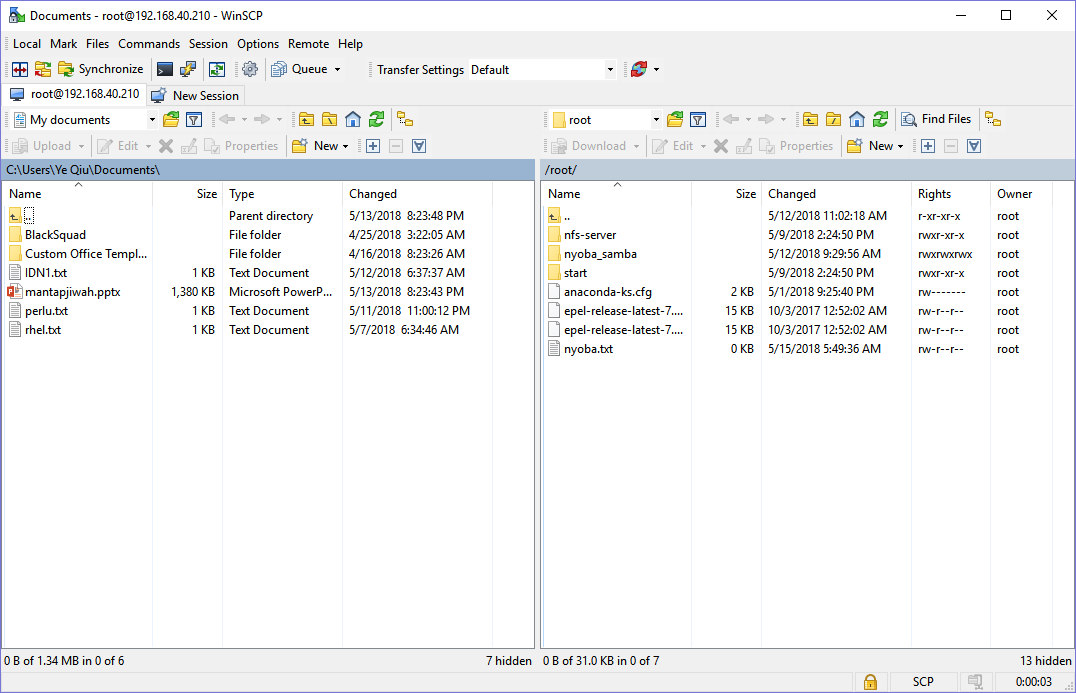
Task: Open the Commands menu
Action: point(148,44)
